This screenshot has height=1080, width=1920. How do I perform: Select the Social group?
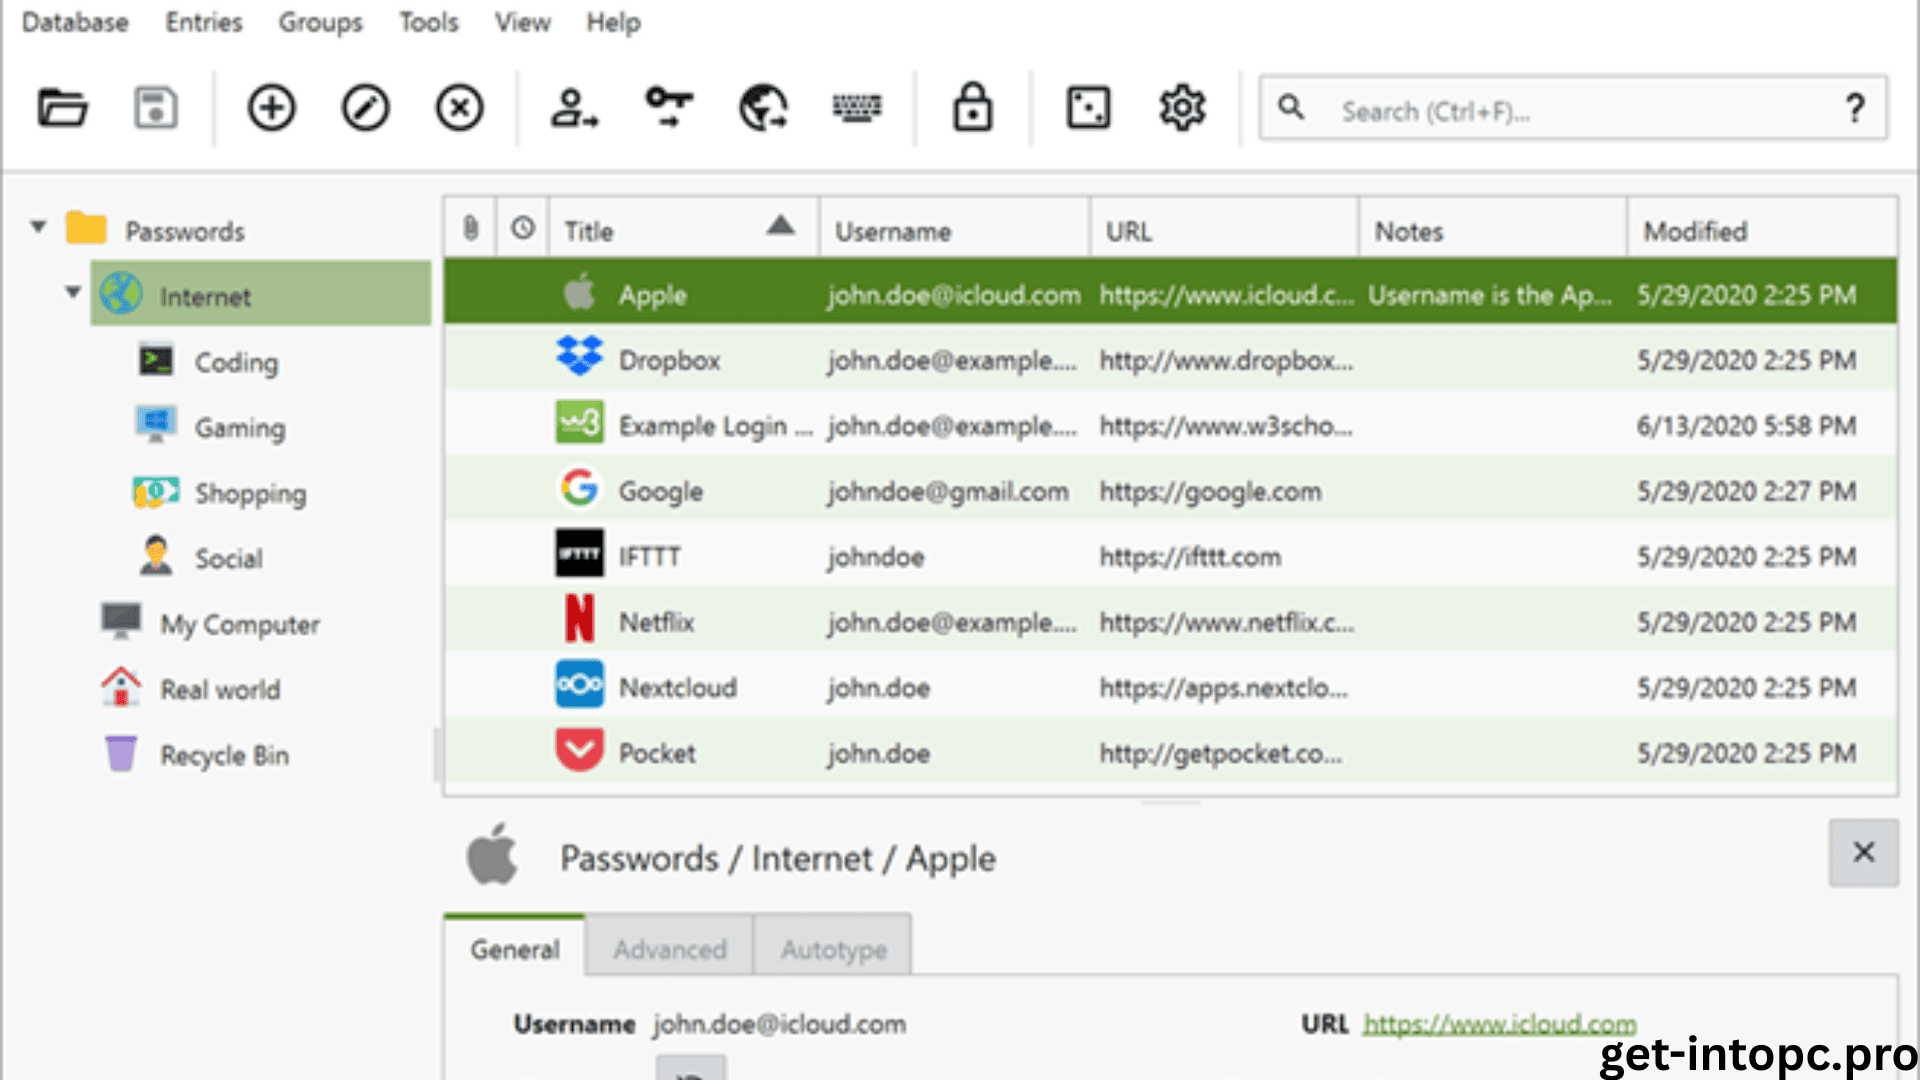[x=229, y=558]
